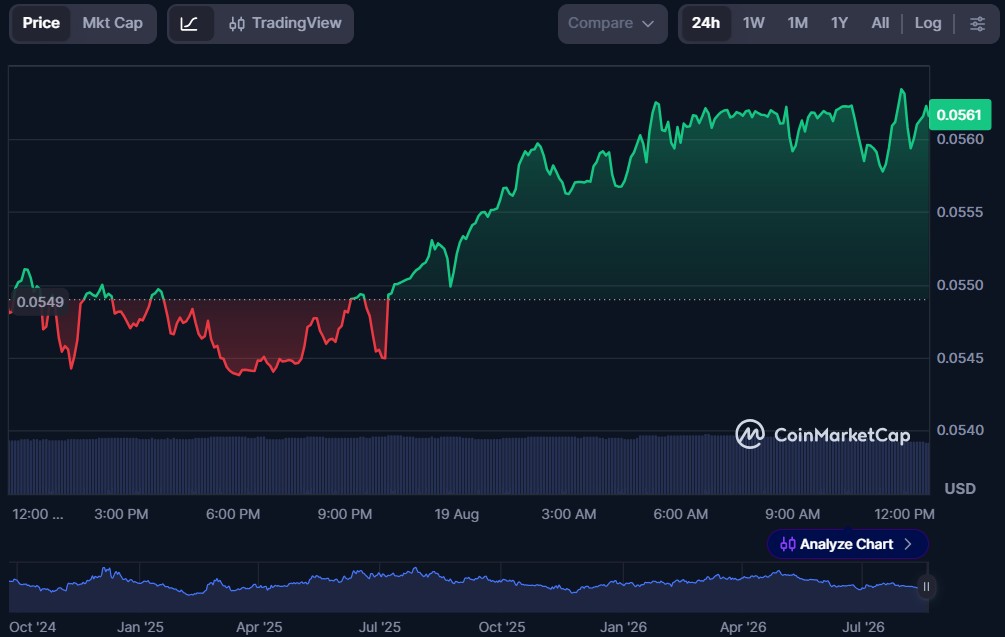Image resolution: width=1005 pixels, height=637 pixels.
Task: Click Oct '25 on the range navigator
Action: (502, 627)
